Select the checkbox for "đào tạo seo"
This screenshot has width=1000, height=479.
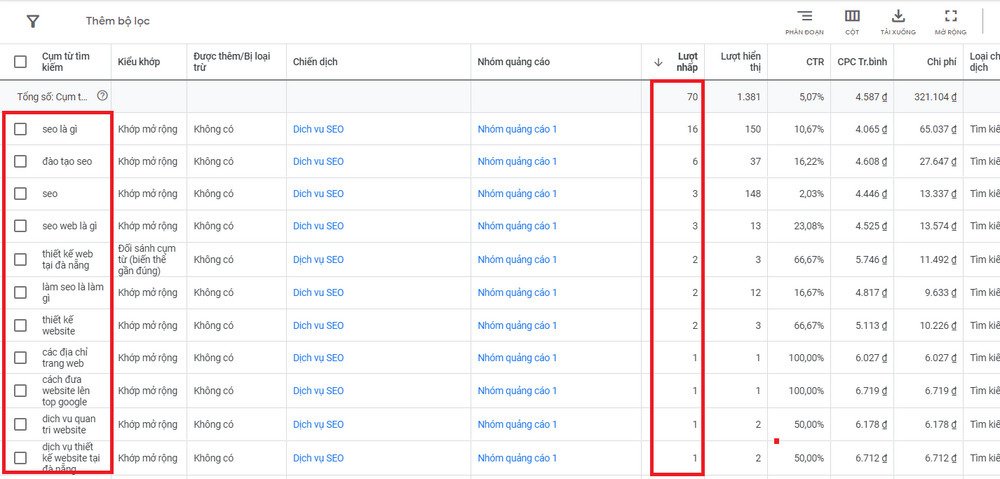click(21, 162)
